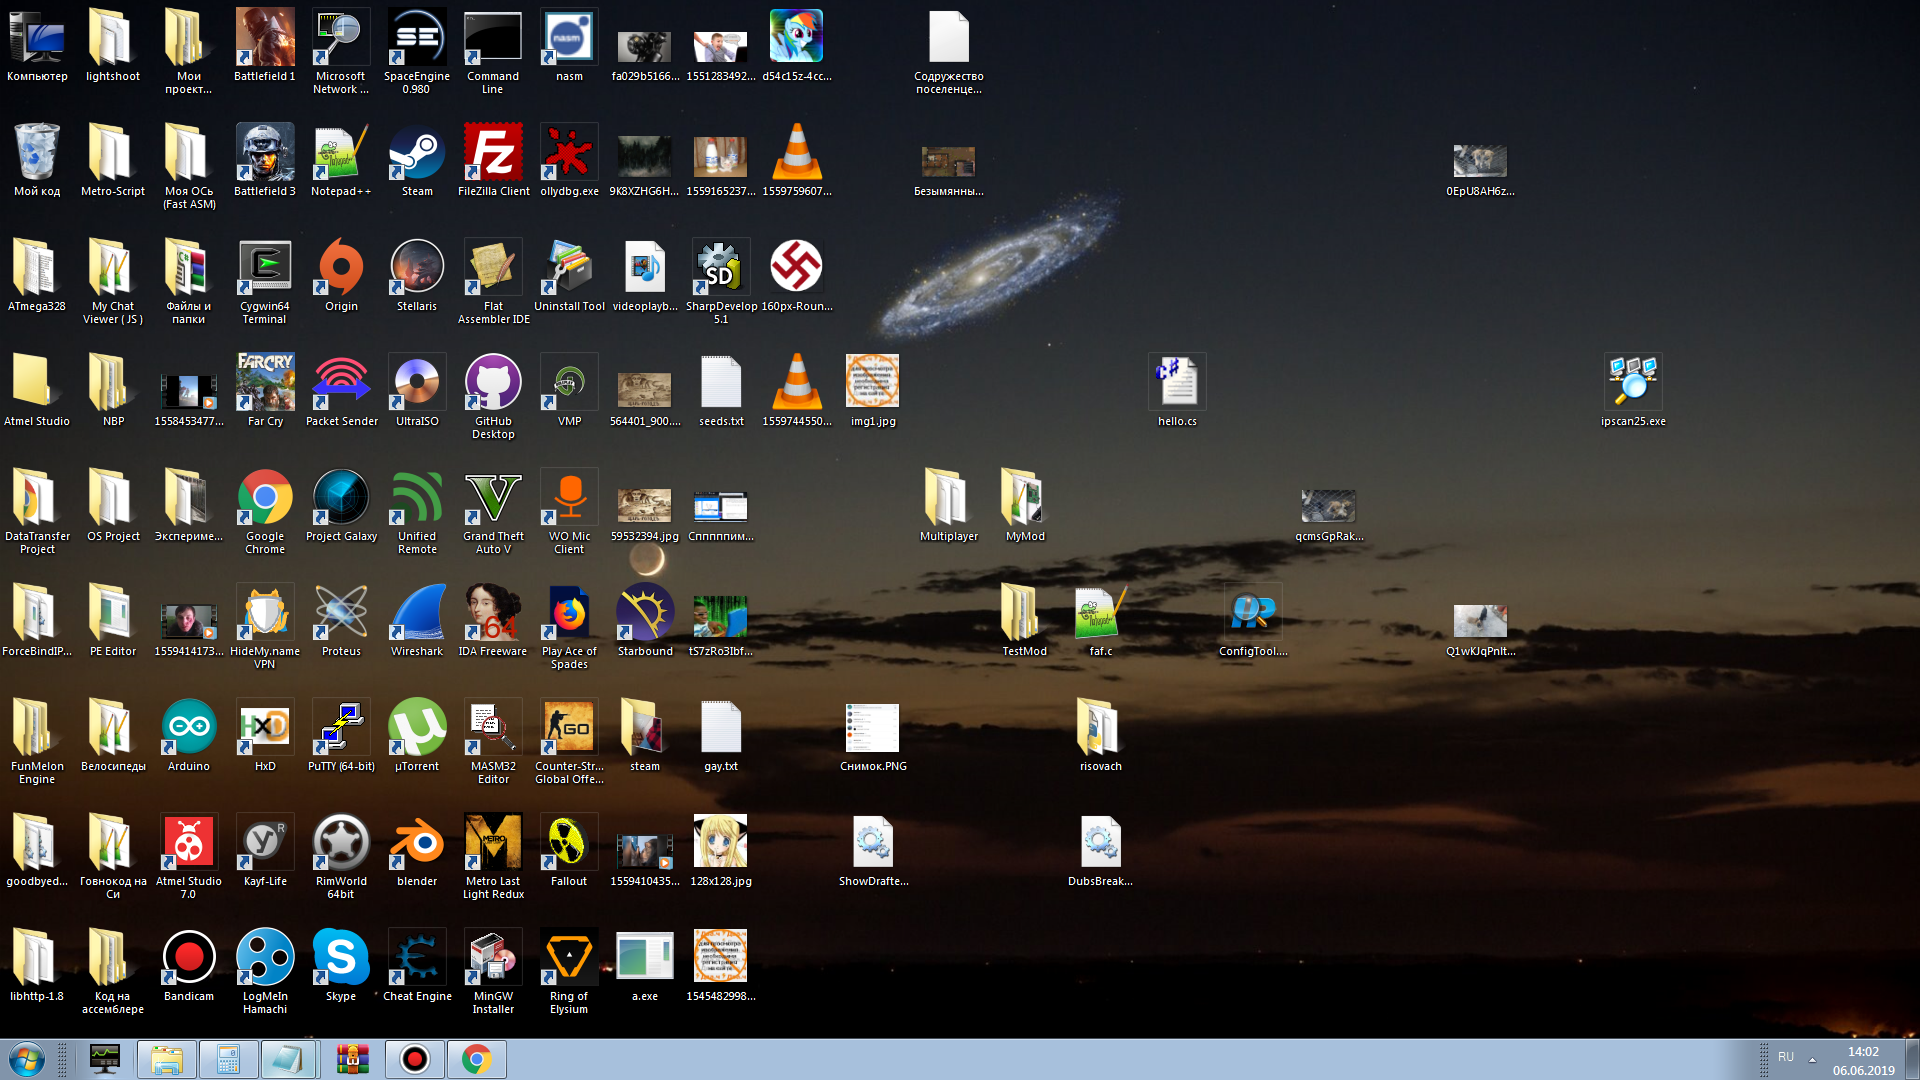This screenshot has width=1920, height=1080.
Task: Select the Снимок.PNG file thumbnail
Action: pyautogui.click(x=873, y=730)
